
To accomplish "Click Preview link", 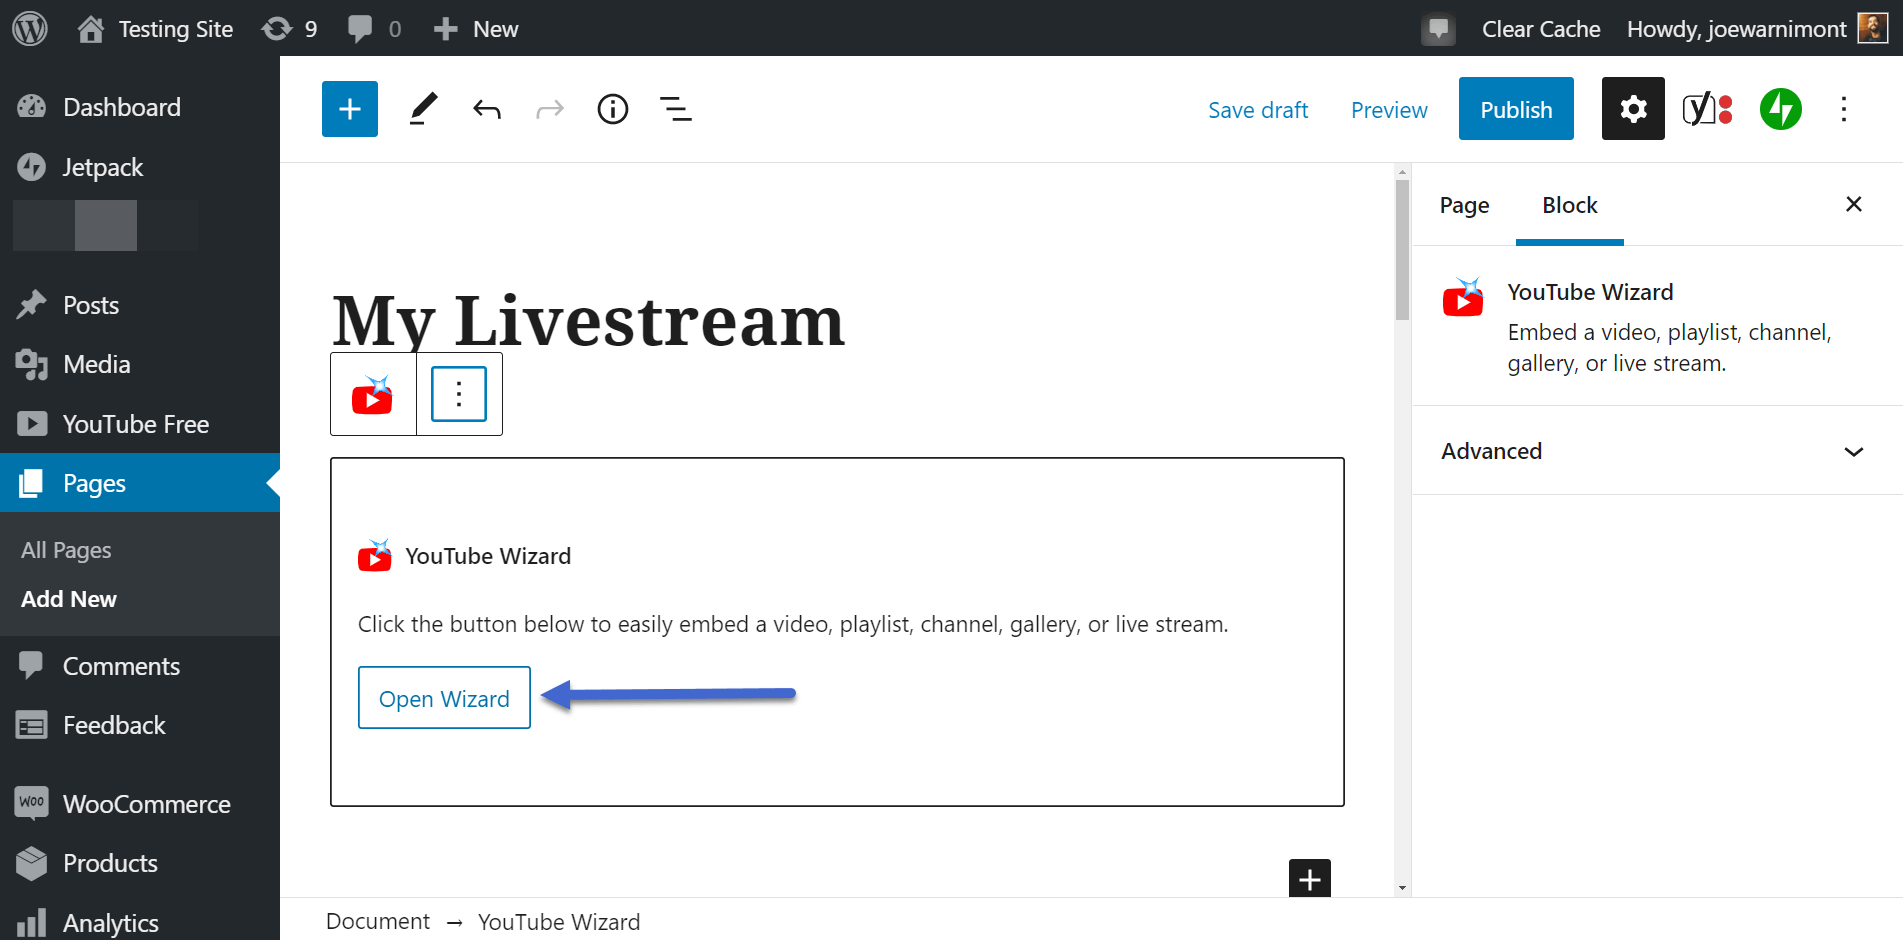I will point(1389,110).
